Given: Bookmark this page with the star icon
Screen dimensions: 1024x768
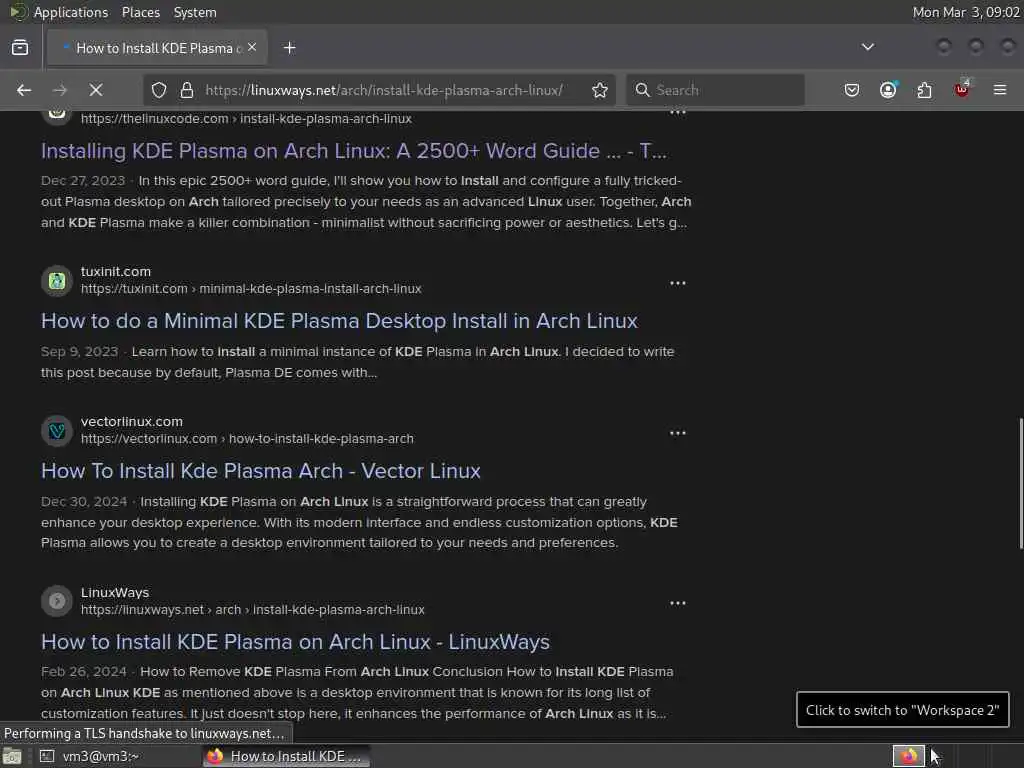Looking at the screenshot, I should coord(600,90).
